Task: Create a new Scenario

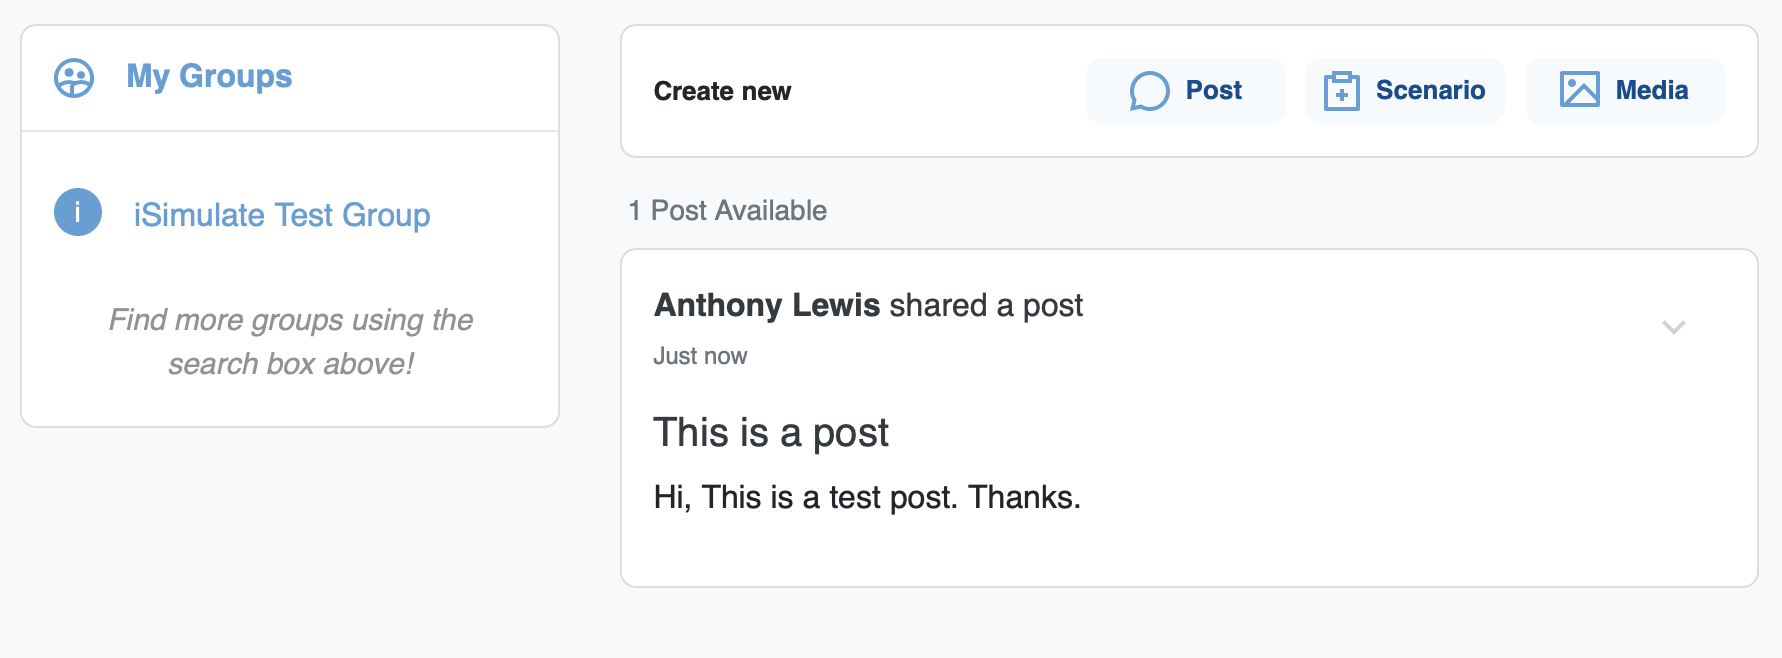Action: [1404, 90]
